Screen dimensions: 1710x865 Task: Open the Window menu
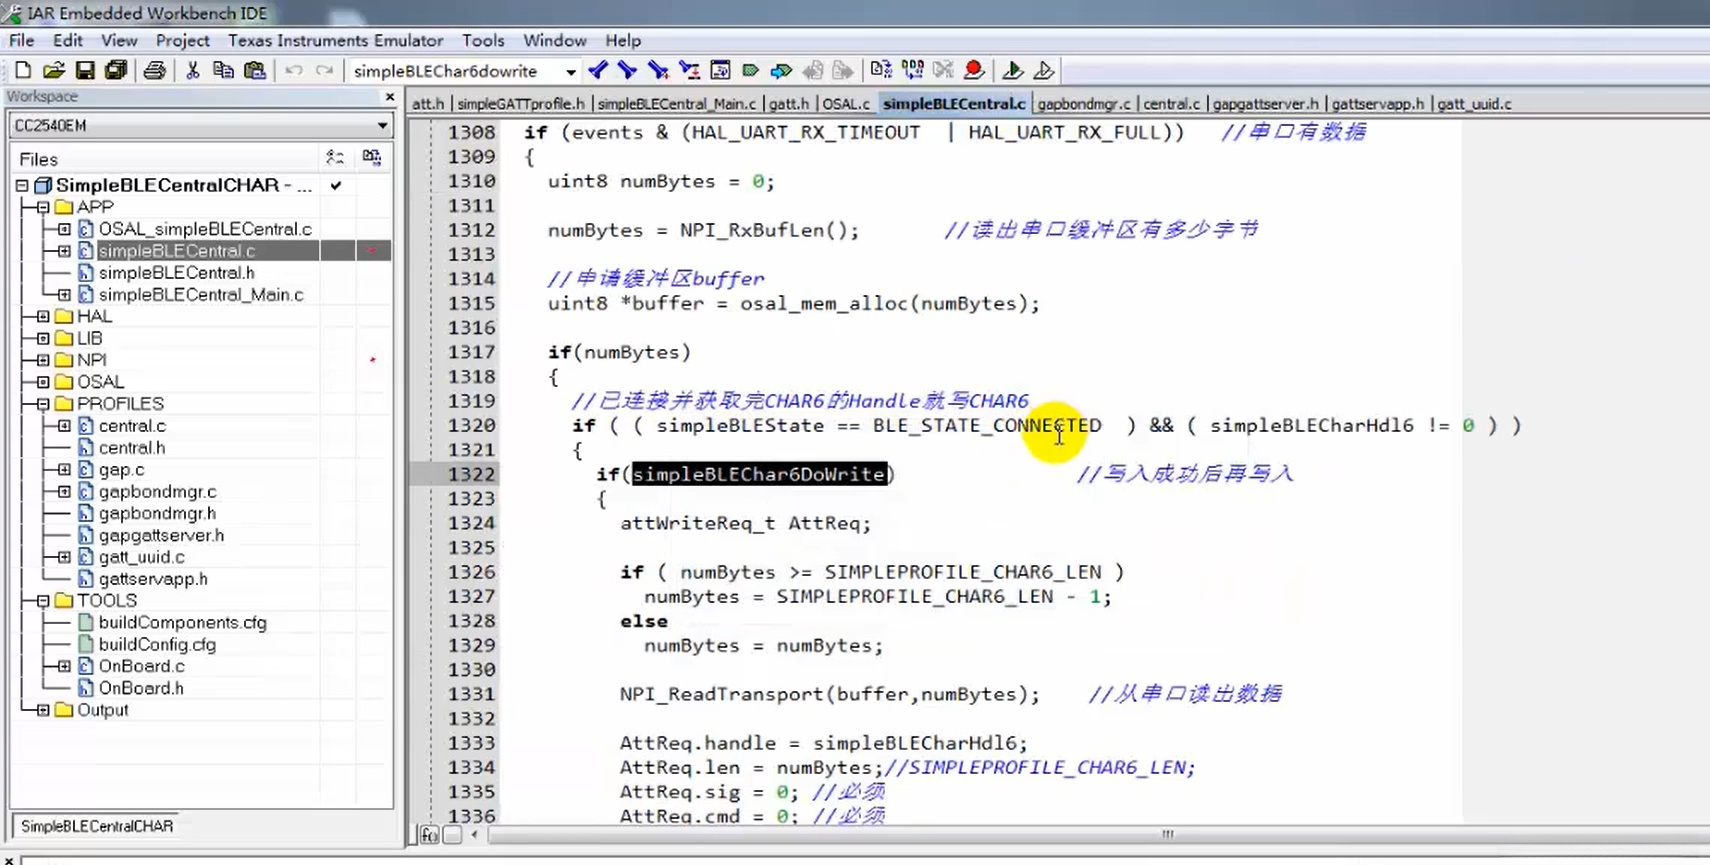coord(555,41)
